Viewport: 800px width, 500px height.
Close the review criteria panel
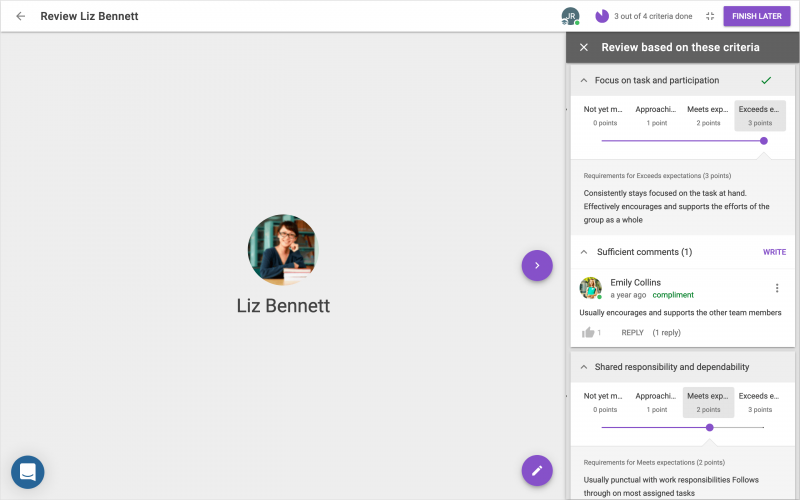coord(584,47)
